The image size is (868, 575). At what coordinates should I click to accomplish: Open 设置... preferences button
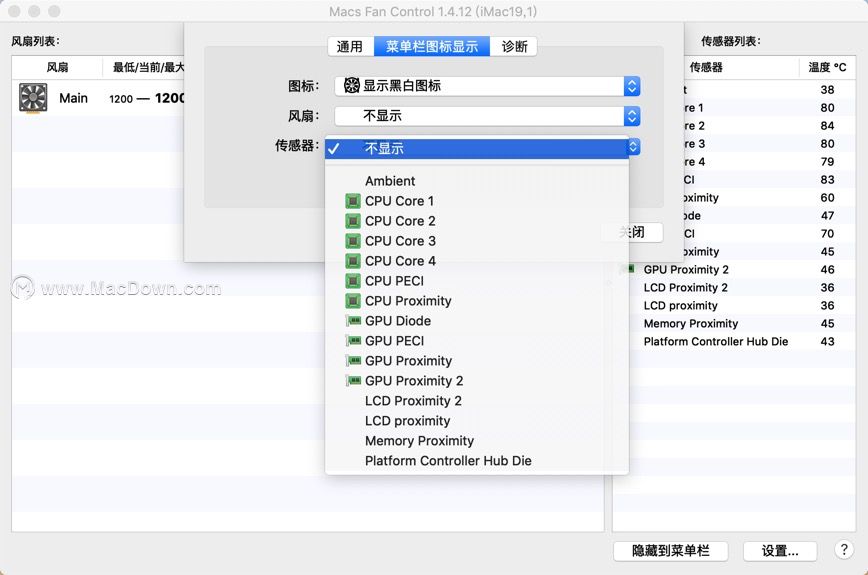pyautogui.click(x=779, y=551)
